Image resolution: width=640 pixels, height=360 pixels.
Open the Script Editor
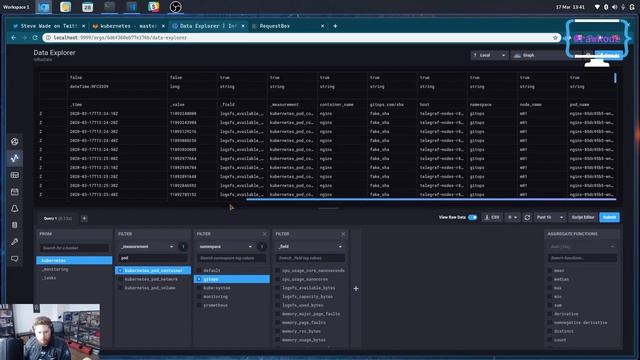[x=582, y=218]
